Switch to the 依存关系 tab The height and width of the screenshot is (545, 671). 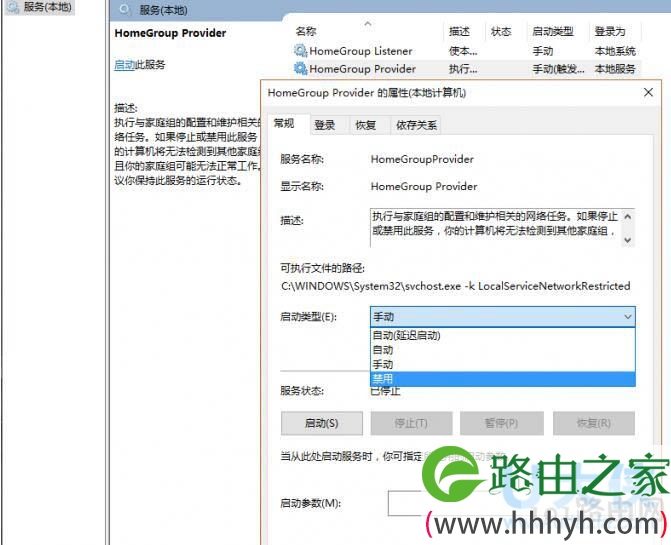[x=416, y=125]
